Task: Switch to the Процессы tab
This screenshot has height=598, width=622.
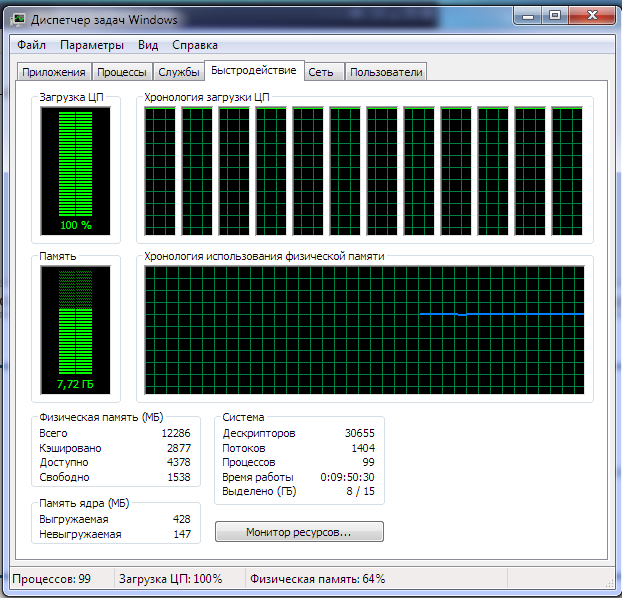Action: (122, 72)
